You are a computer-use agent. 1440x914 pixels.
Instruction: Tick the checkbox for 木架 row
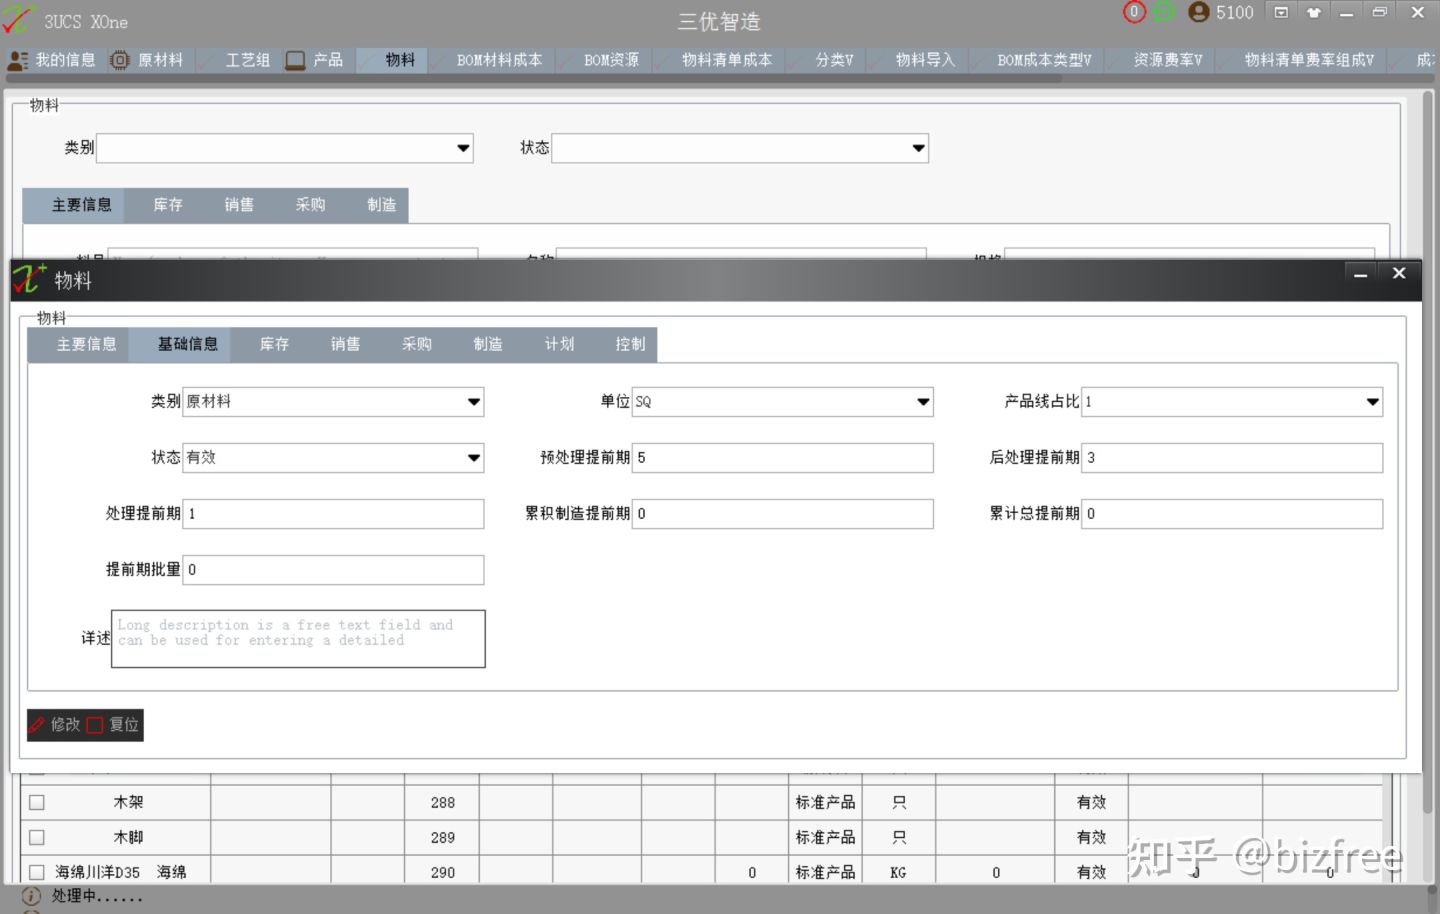point(37,802)
